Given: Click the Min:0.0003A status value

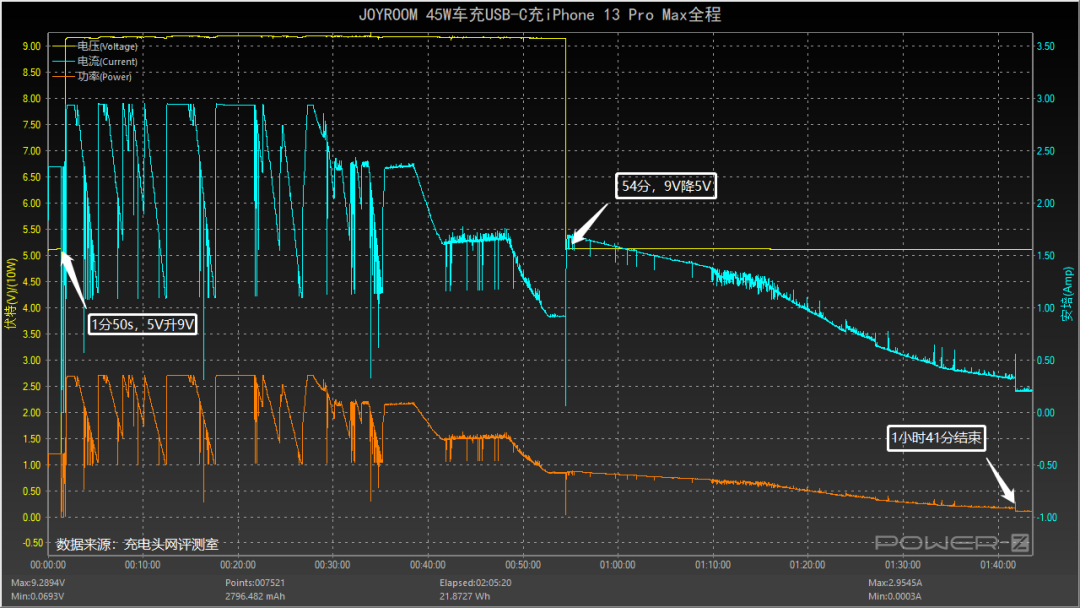Looking at the screenshot, I should (x=895, y=596).
